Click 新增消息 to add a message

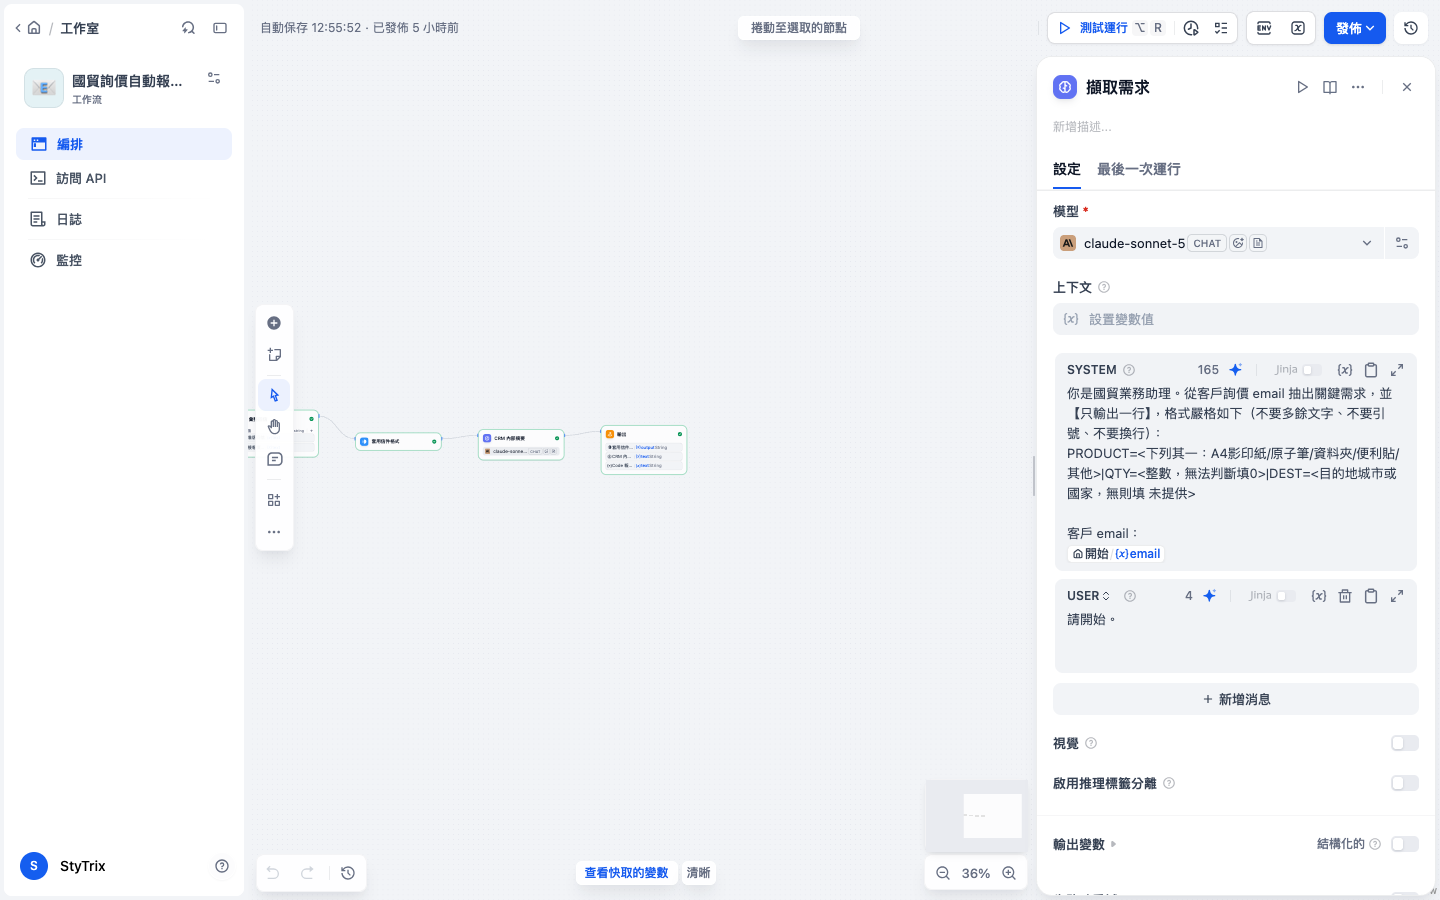click(1236, 699)
